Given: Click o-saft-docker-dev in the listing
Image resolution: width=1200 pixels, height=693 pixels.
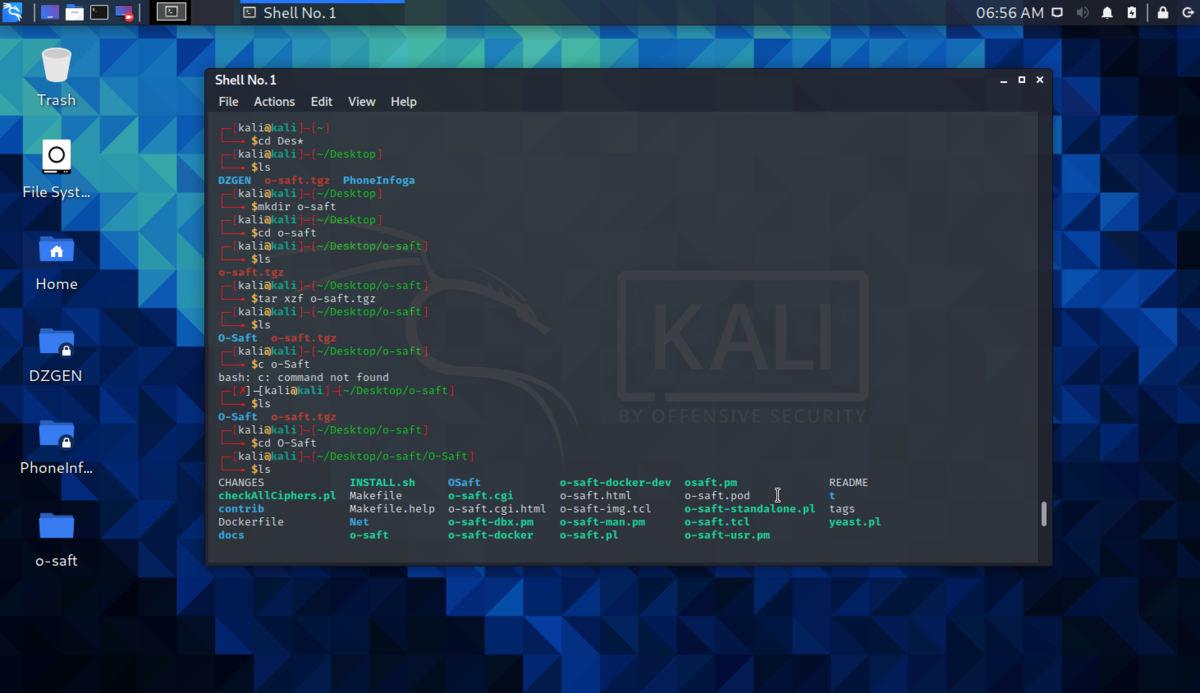Looking at the screenshot, I should coord(615,483).
